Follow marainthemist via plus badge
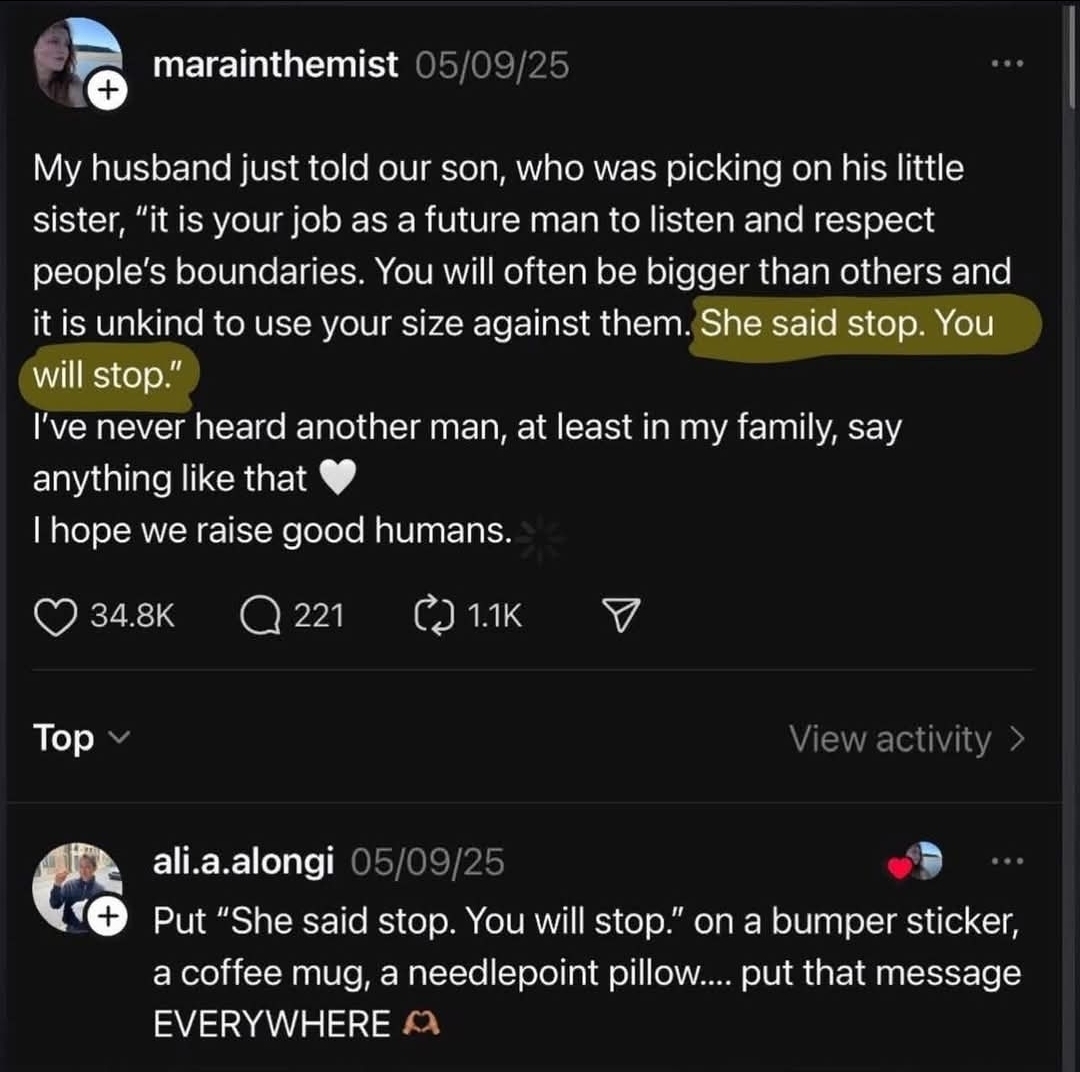Screen dimensions: 1080x1072 pyautogui.click(x=107, y=92)
